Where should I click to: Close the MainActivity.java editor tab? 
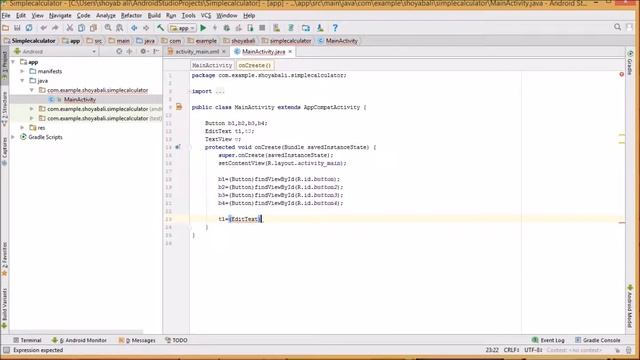290,52
